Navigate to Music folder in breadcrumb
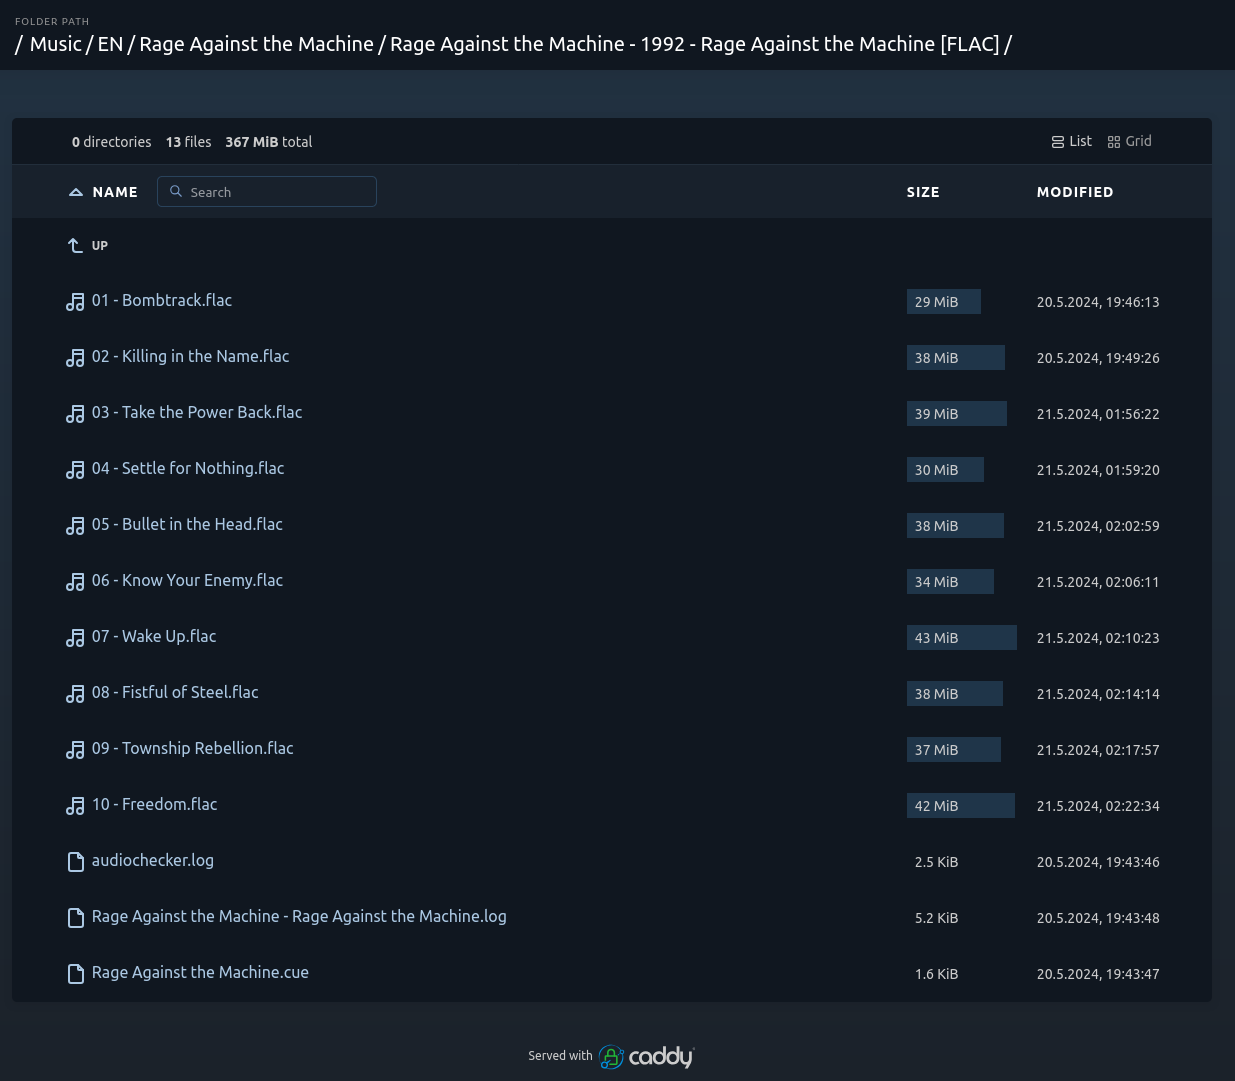Viewport: 1235px width, 1081px height. click(56, 44)
